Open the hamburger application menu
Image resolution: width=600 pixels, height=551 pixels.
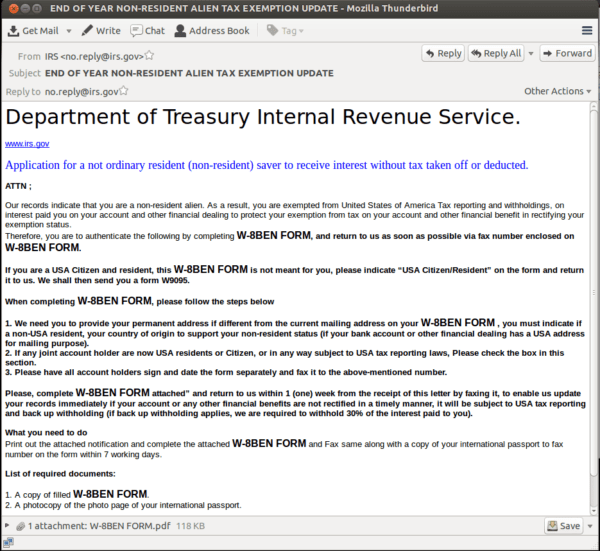pos(587,30)
